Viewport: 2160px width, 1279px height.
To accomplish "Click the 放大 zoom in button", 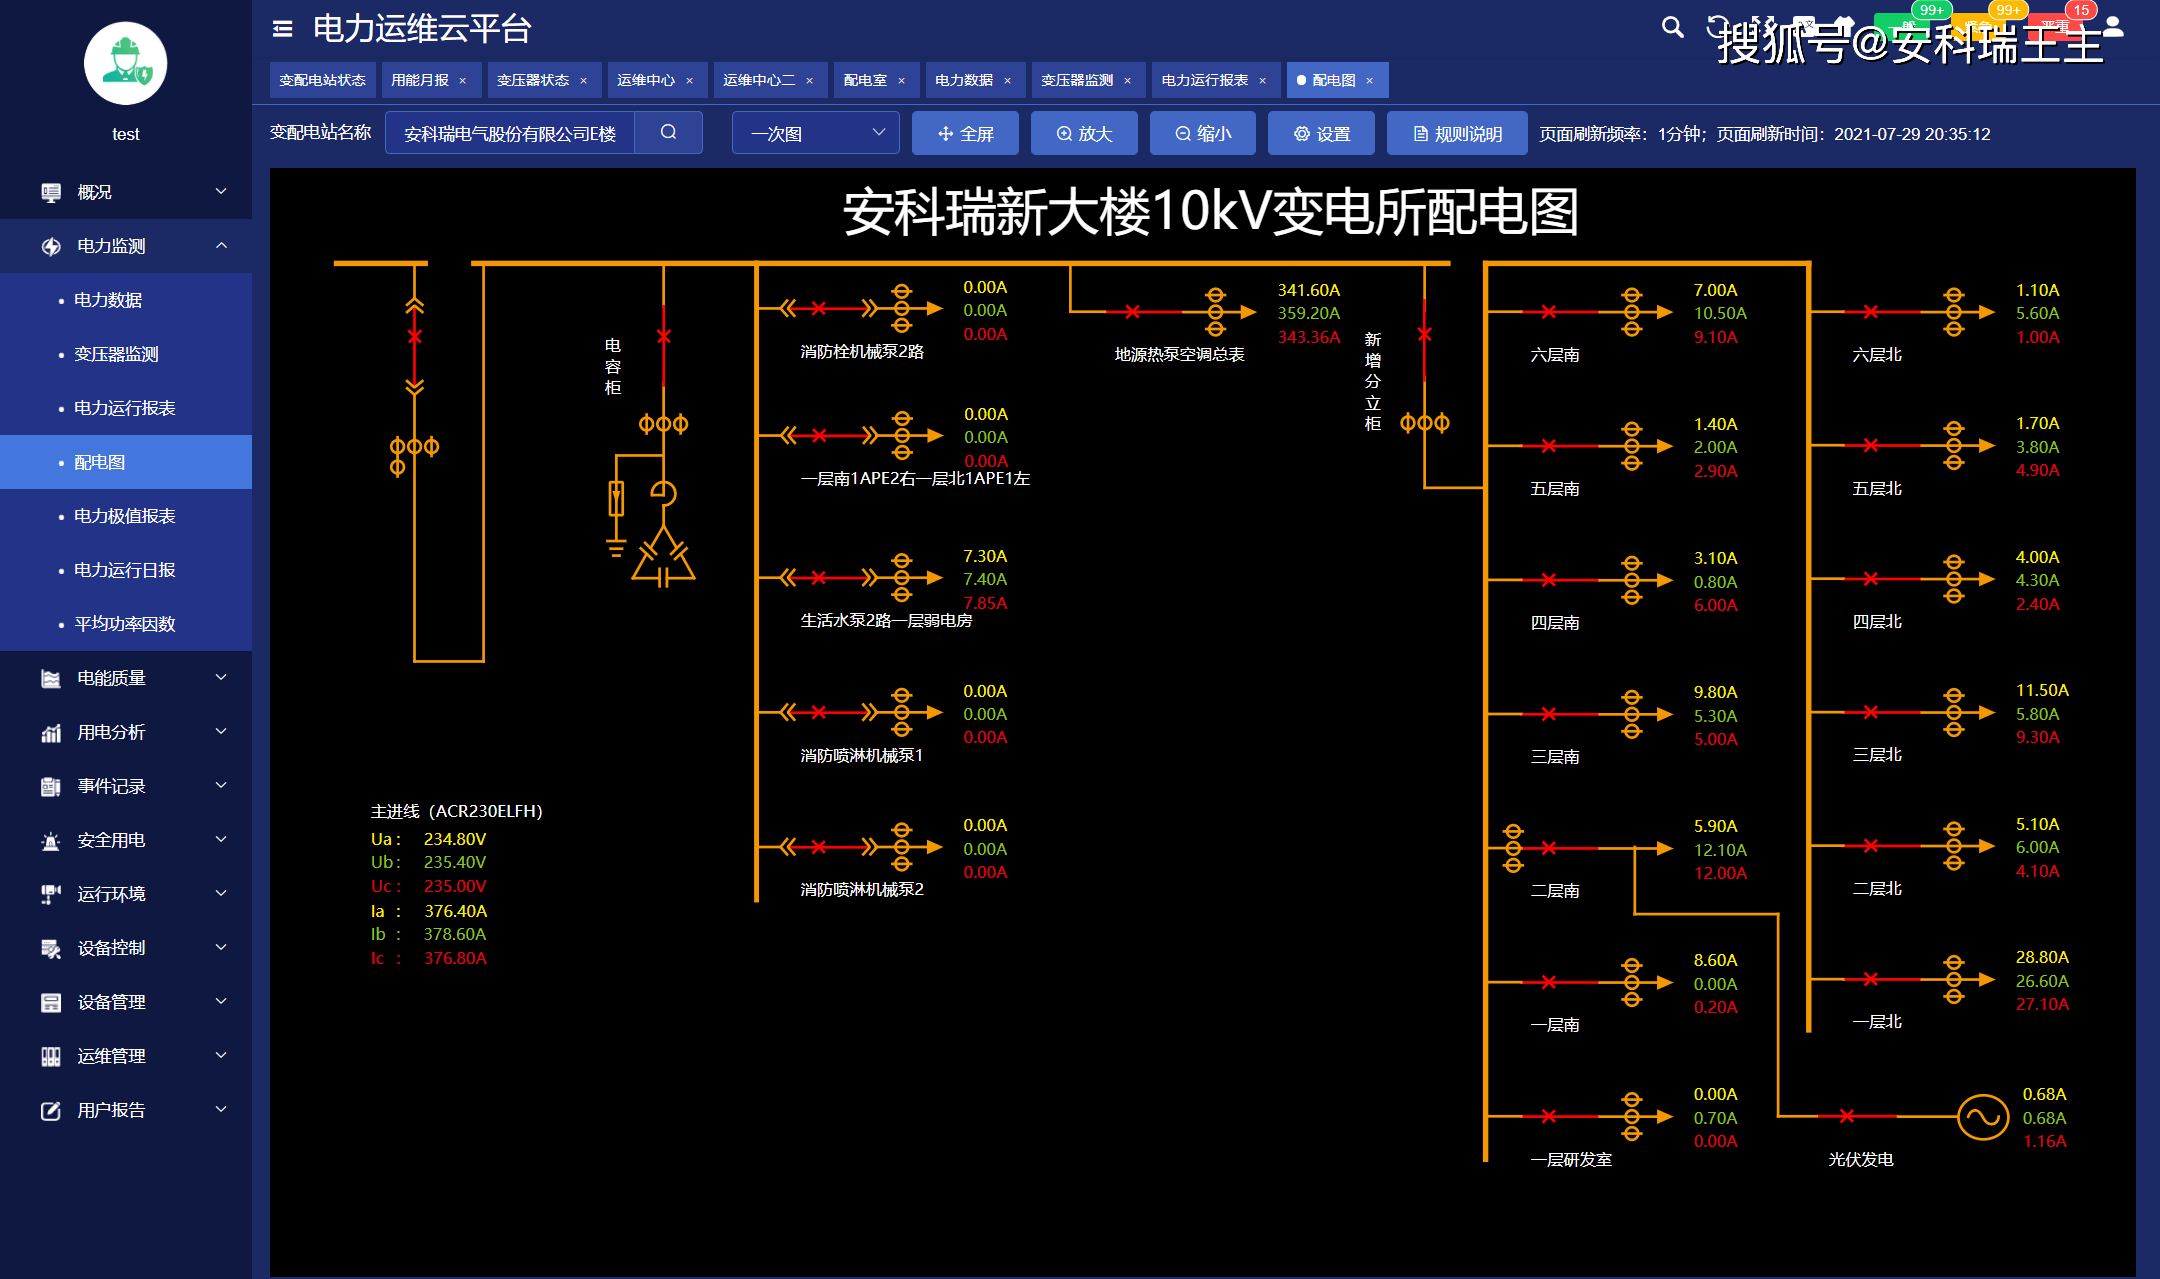I will point(1084,133).
